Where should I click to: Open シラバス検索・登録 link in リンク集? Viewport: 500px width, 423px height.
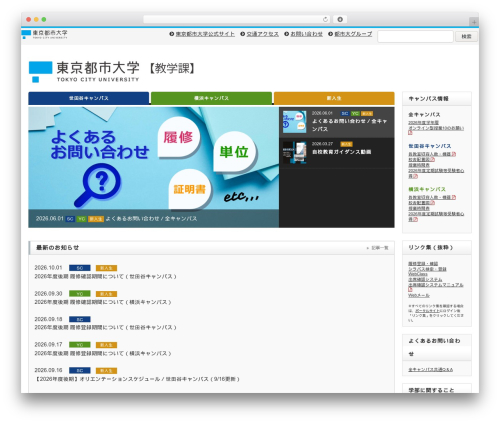(427, 269)
